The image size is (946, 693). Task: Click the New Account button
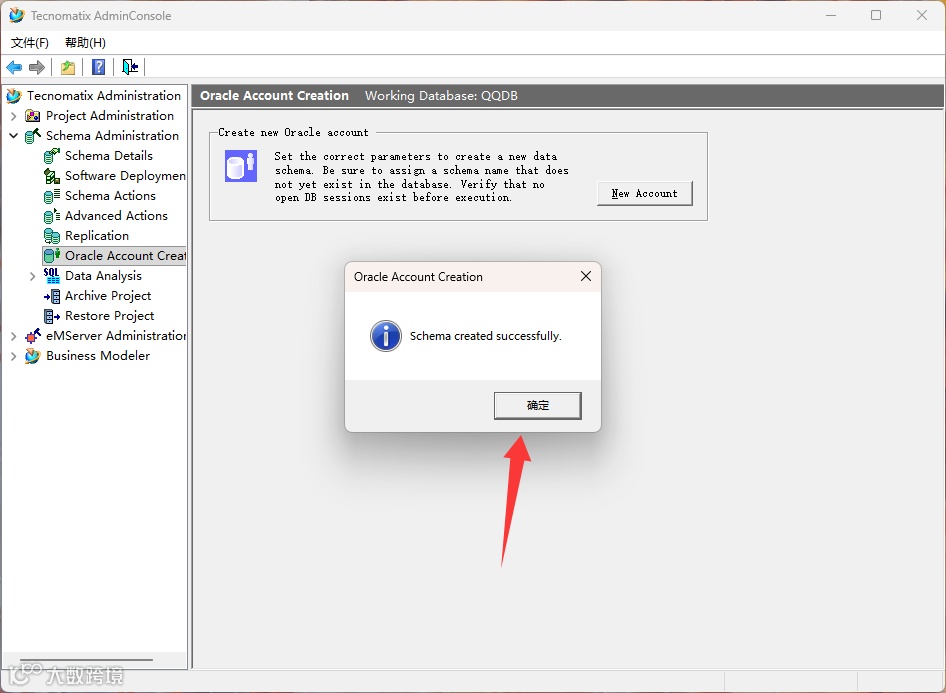(x=644, y=194)
